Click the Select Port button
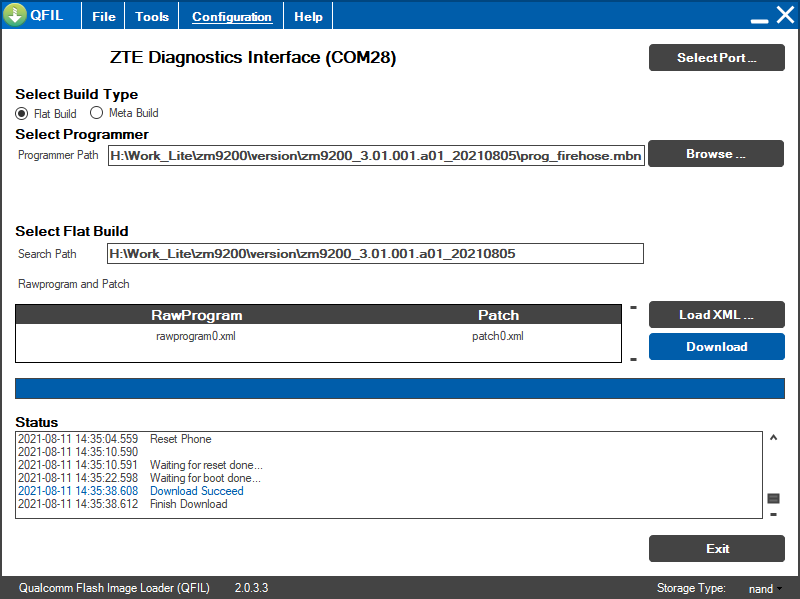This screenshot has width=800, height=599. 716,57
